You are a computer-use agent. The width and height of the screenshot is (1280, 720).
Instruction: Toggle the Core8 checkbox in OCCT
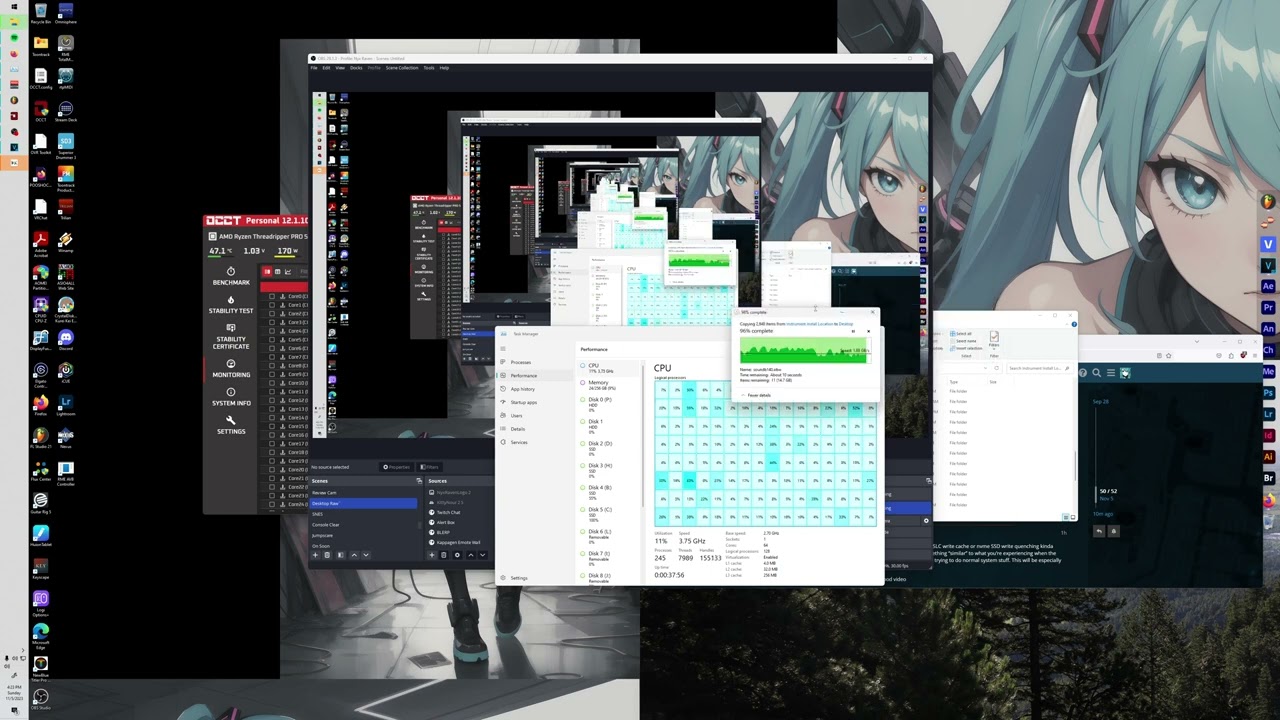point(272,366)
